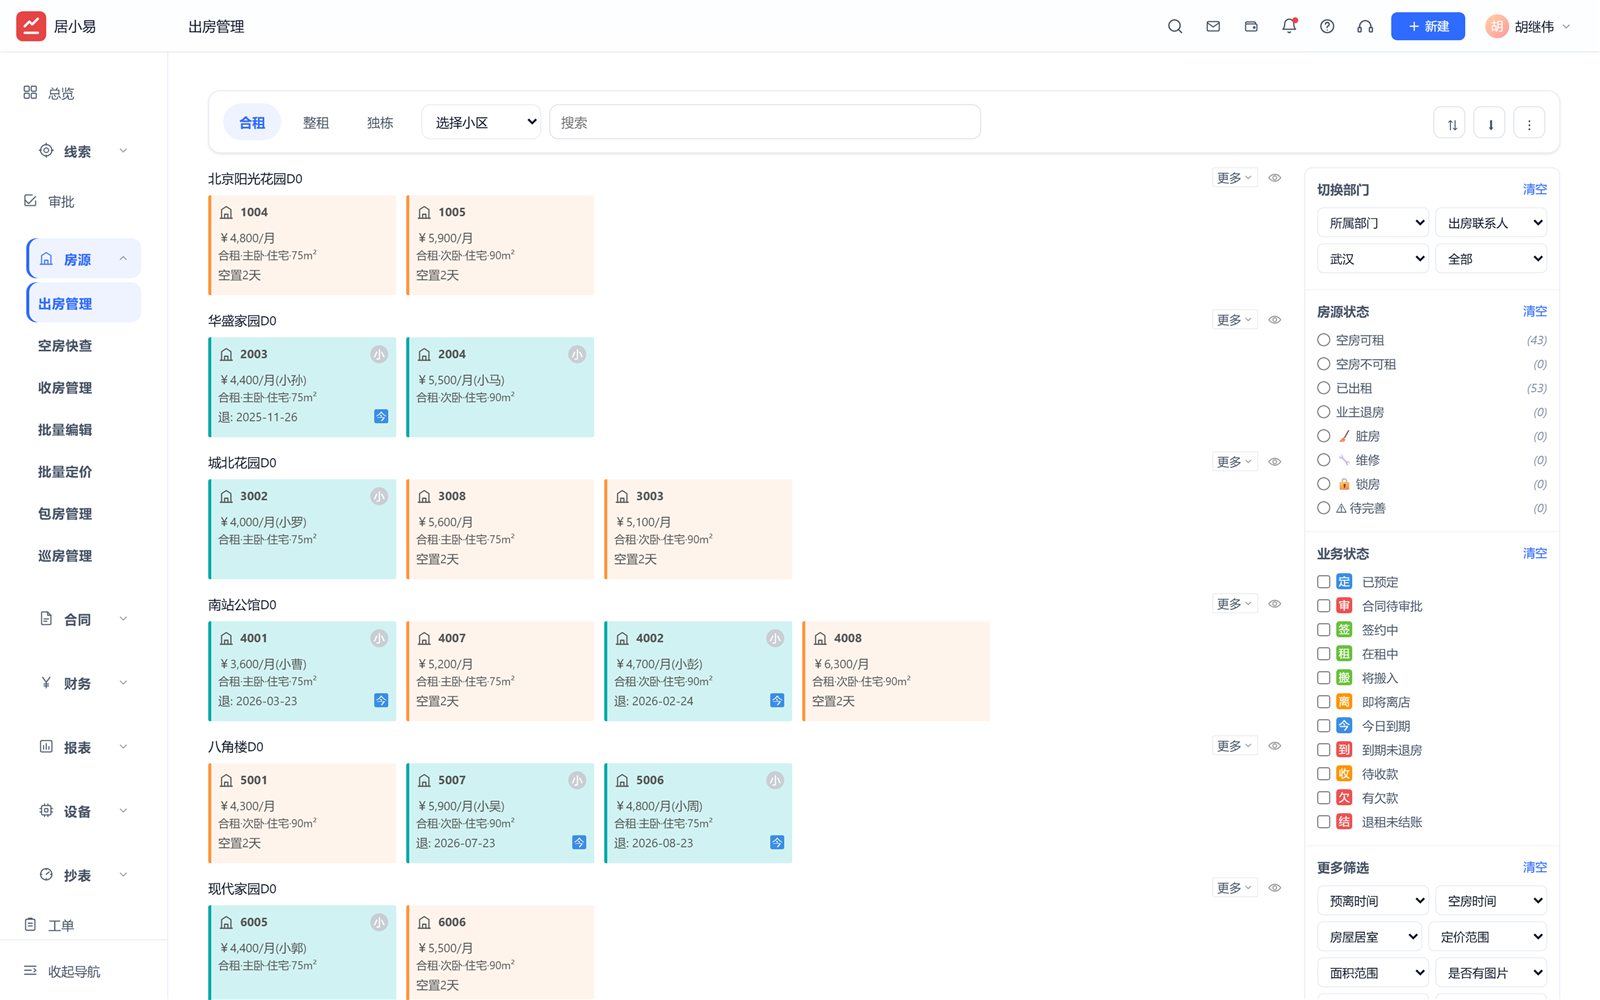Open room card 5006
Screen dimensions: 1600x1000
pyautogui.click(x=698, y=813)
